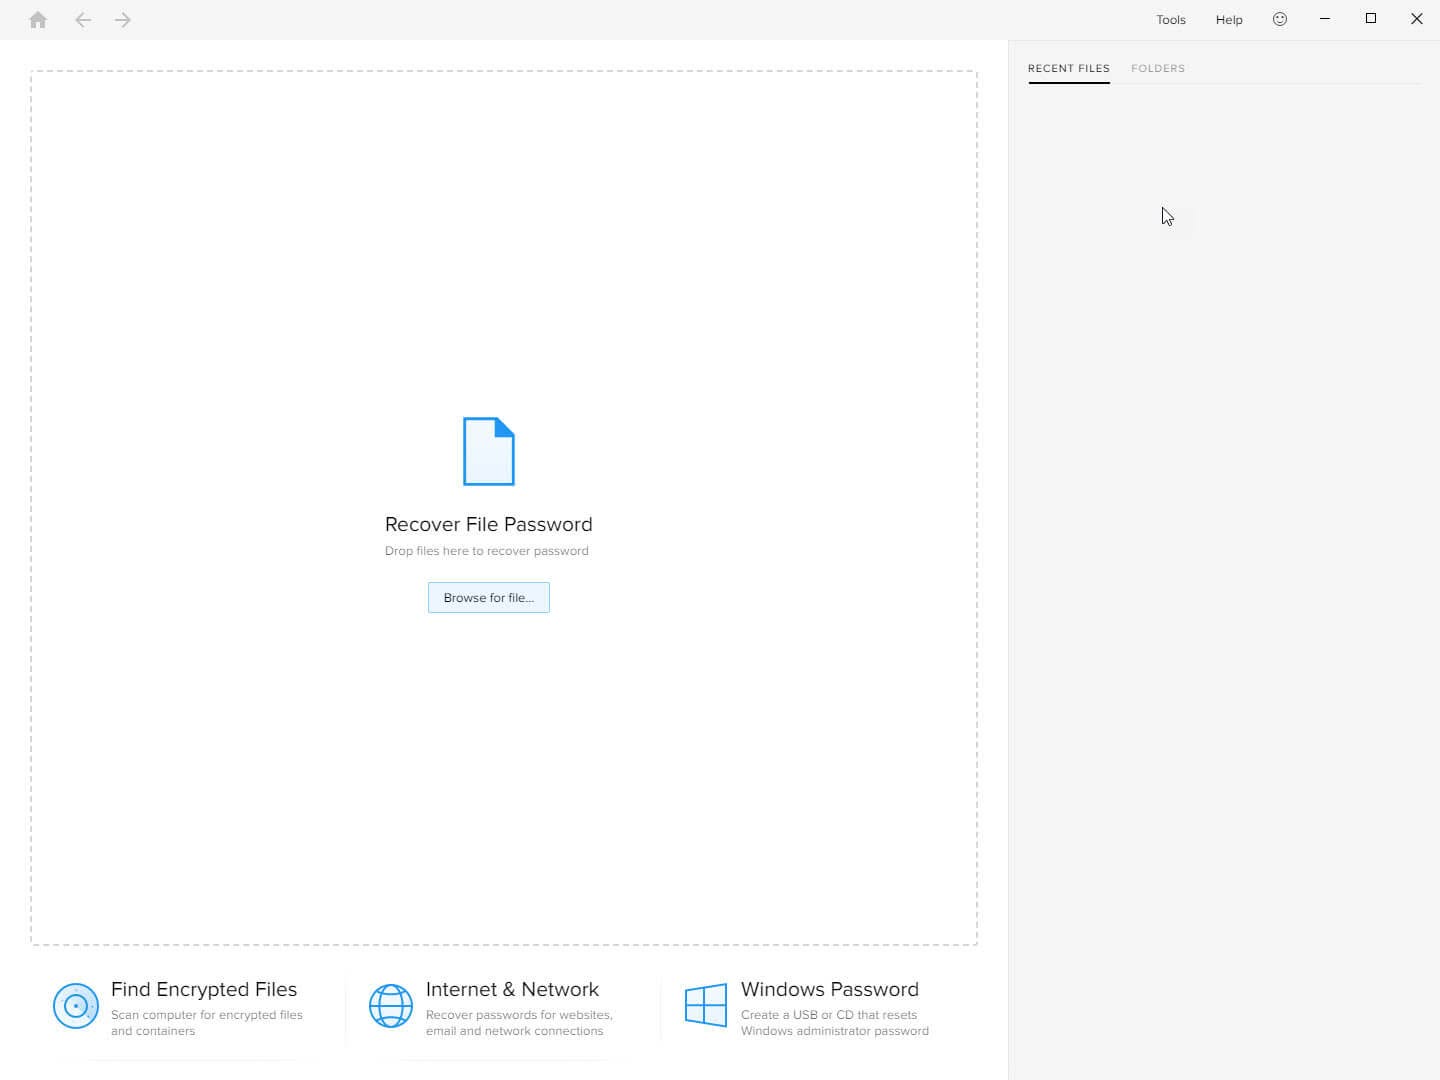This screenshot has width=1440, height=1080.
Task: Maximize the application window
Action: coord(1371,19)
